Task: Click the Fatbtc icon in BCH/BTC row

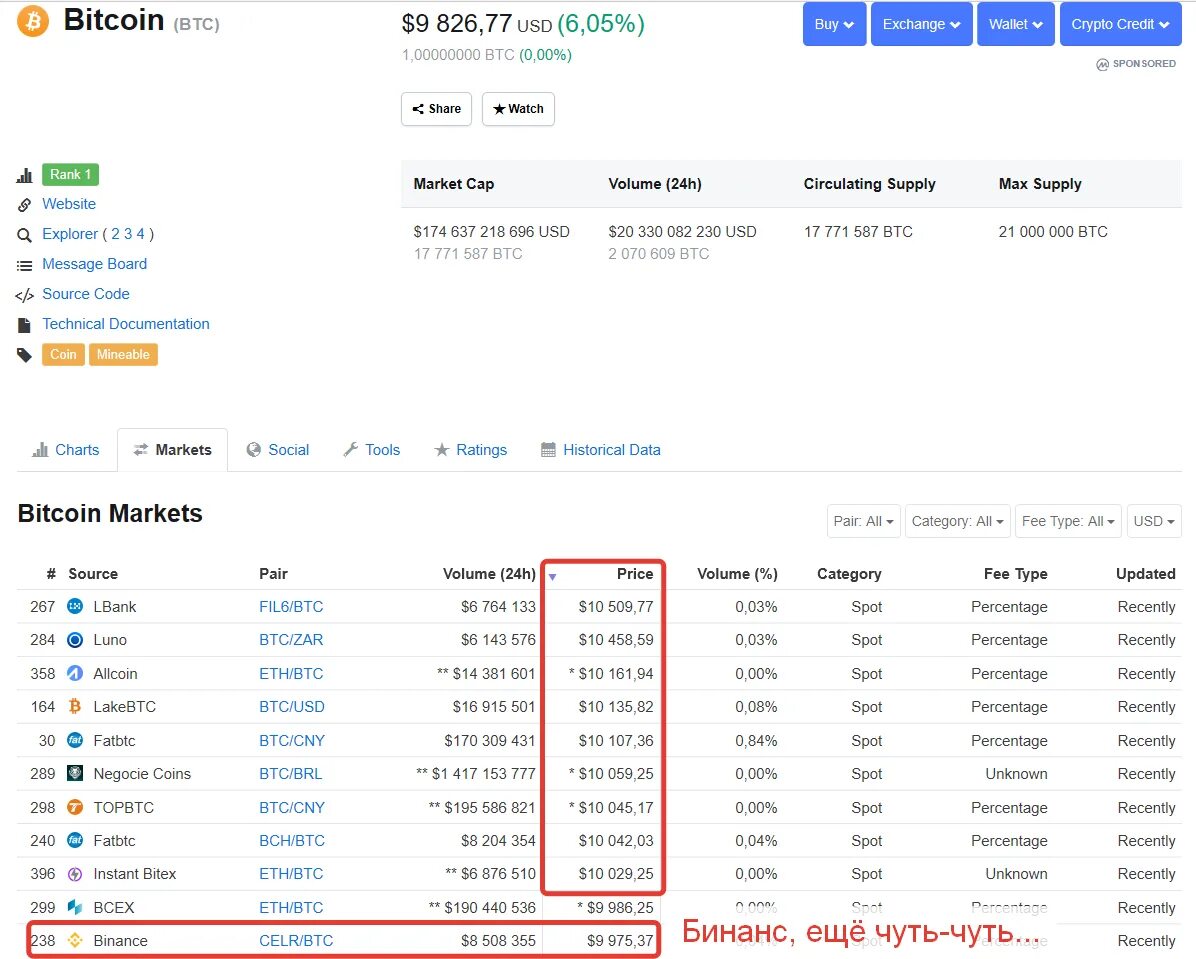Action: pos(75,841)
